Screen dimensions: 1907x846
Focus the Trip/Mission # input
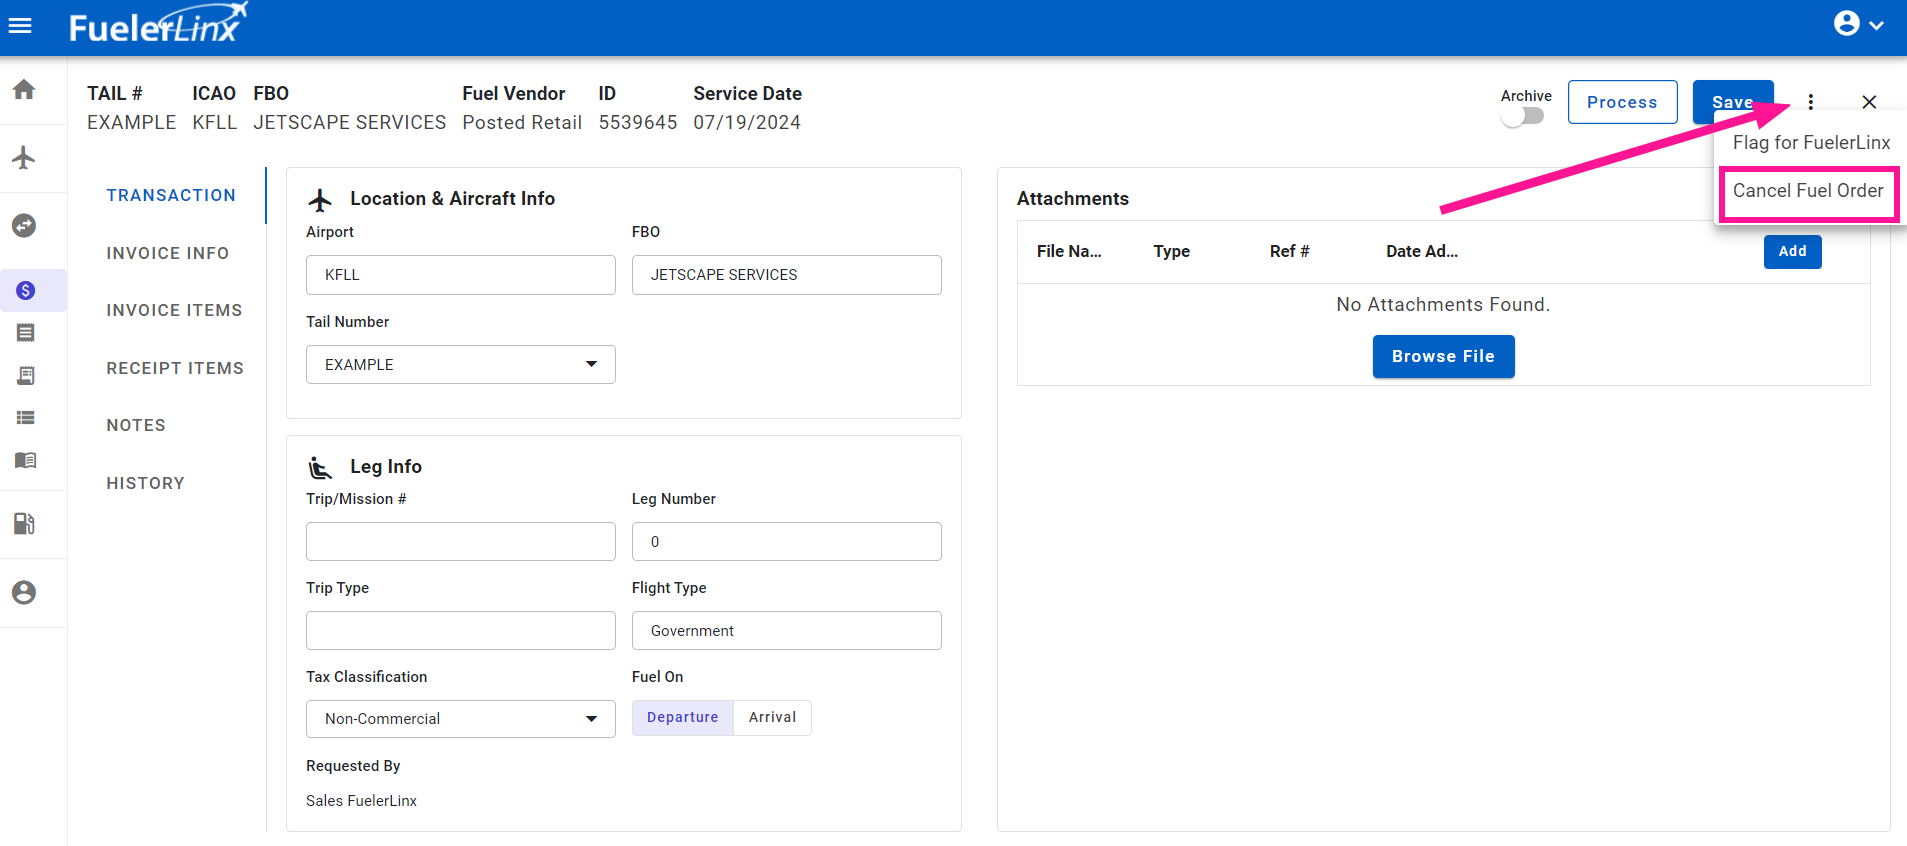click(461, 542)
